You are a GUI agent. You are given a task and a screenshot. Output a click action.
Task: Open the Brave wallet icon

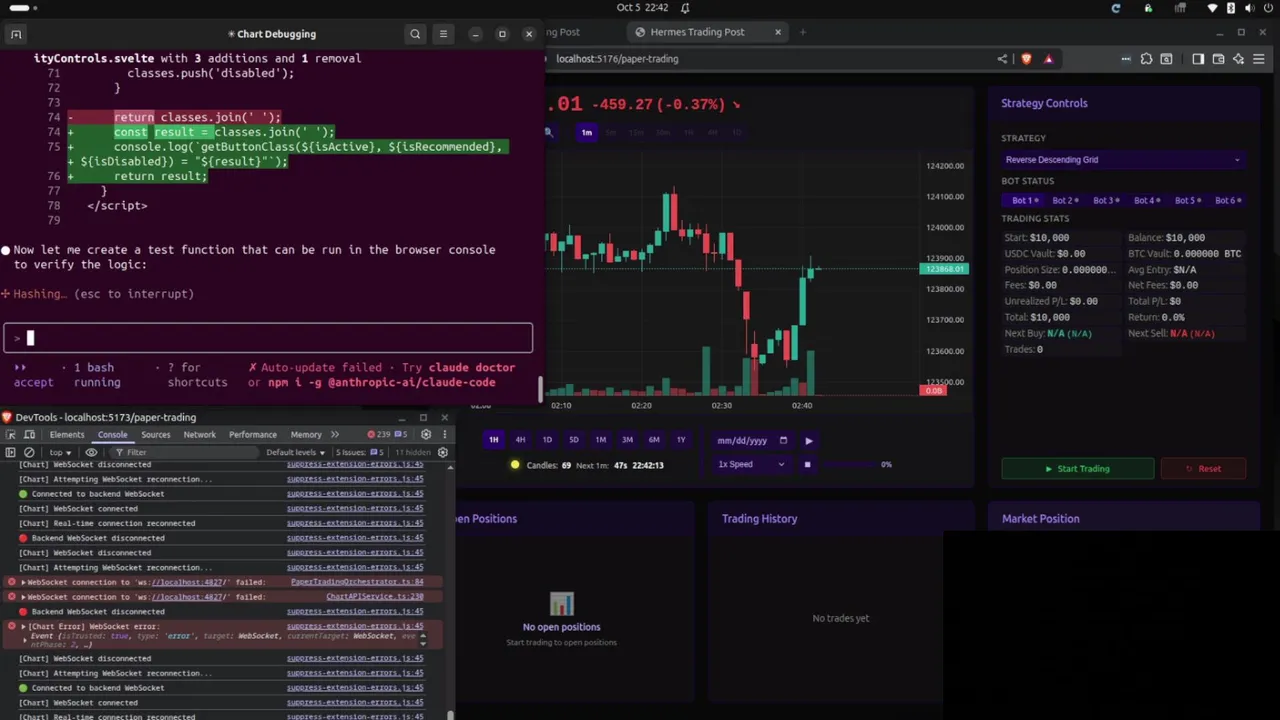pos(1218,59)
